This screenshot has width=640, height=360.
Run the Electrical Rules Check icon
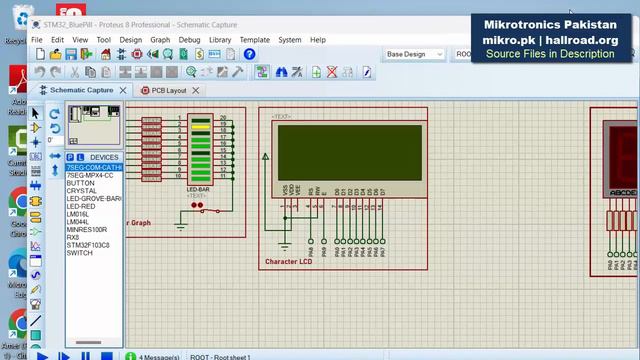click(x=367, y=72)
